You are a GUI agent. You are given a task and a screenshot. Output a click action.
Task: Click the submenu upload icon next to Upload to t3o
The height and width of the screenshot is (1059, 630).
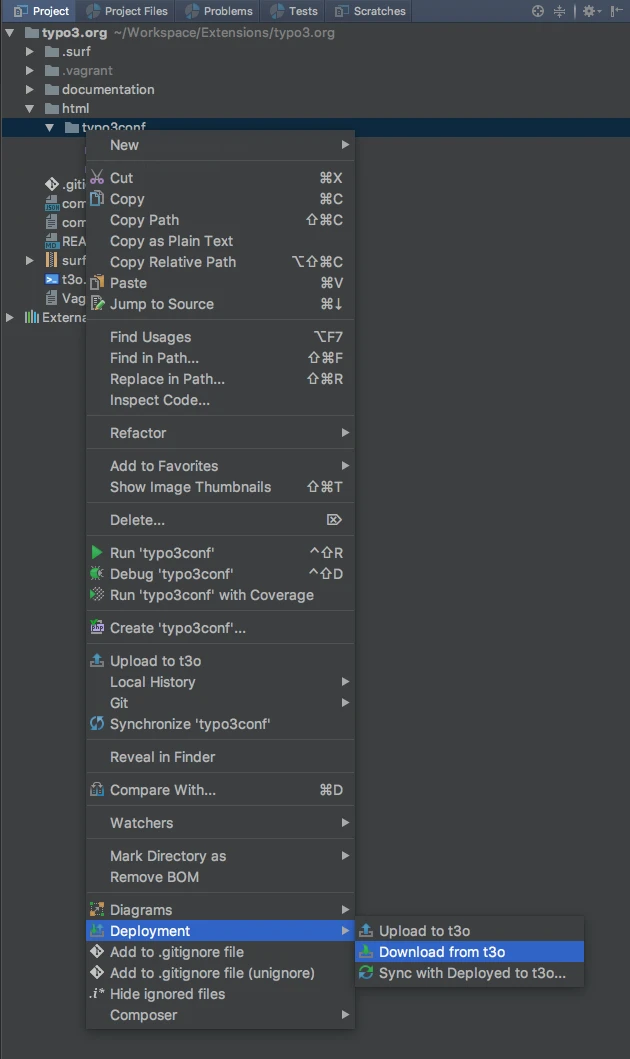coord(366,931)
